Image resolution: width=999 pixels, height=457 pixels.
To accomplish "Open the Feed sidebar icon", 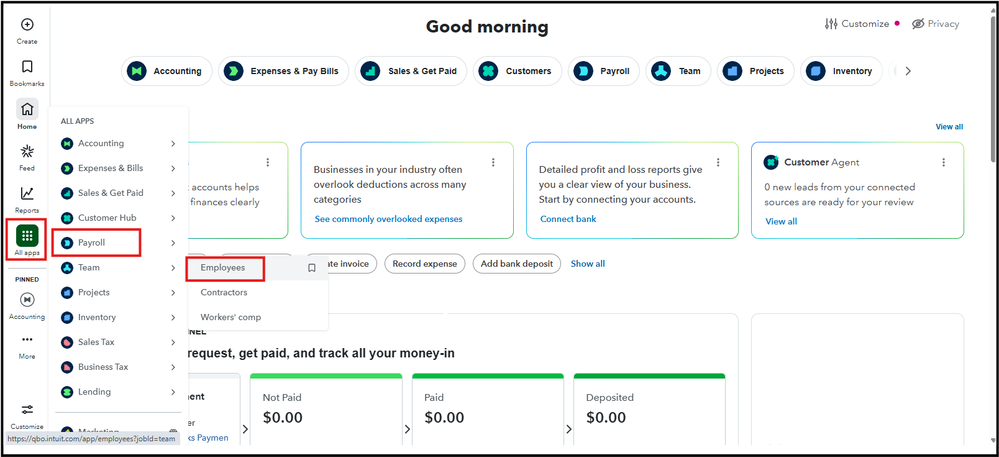I will [x=27, y=152].
